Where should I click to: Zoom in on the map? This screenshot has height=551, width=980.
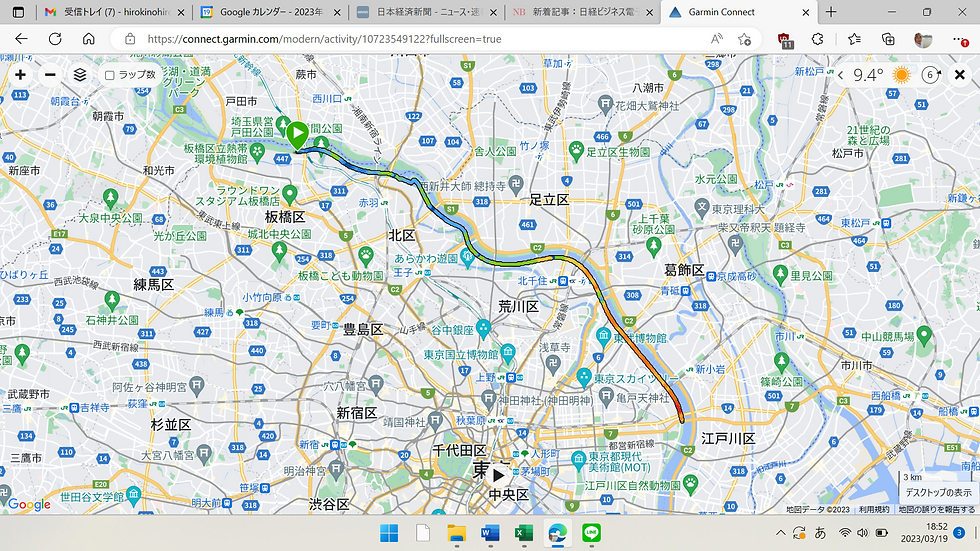point(21,75)
